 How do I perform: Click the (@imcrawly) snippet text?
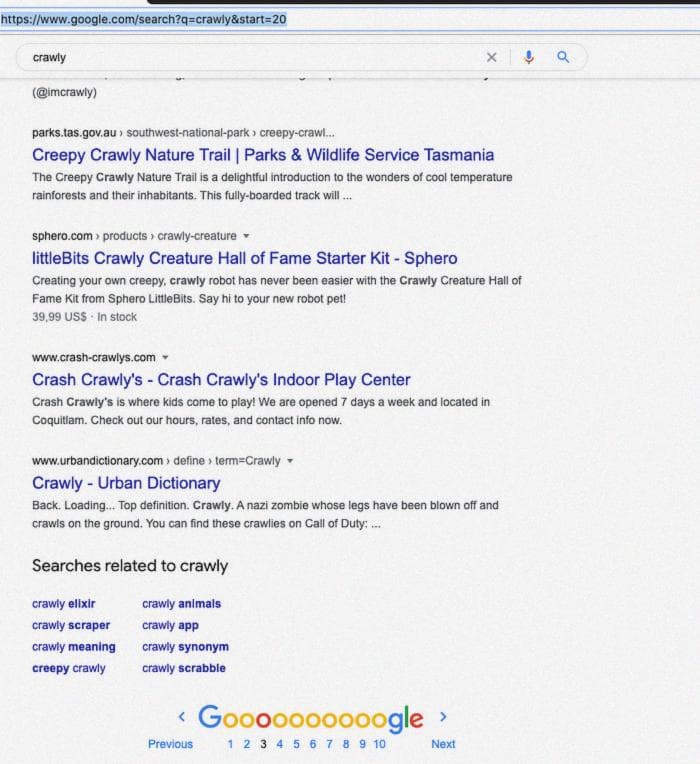(x=64, y=92)
